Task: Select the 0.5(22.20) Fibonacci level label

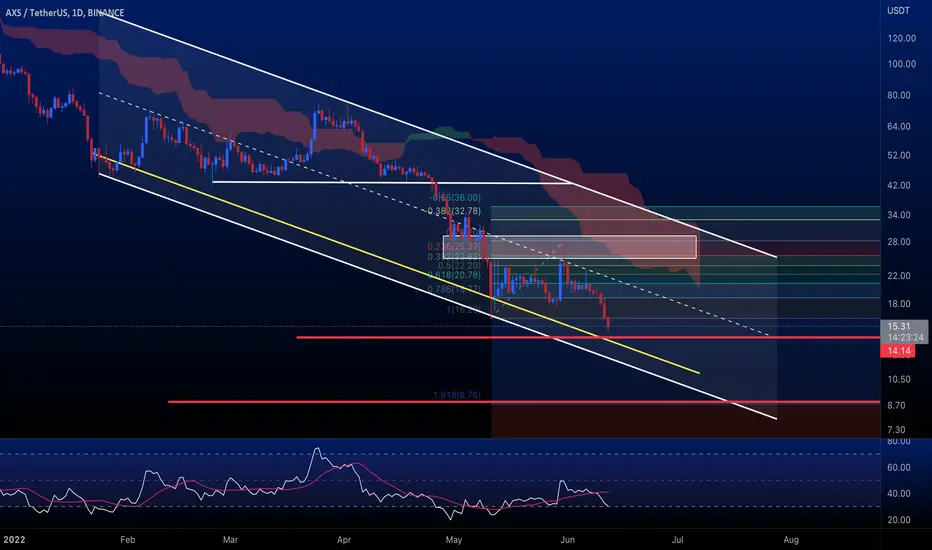Action: pyautogui.click(x=459, y=266)
